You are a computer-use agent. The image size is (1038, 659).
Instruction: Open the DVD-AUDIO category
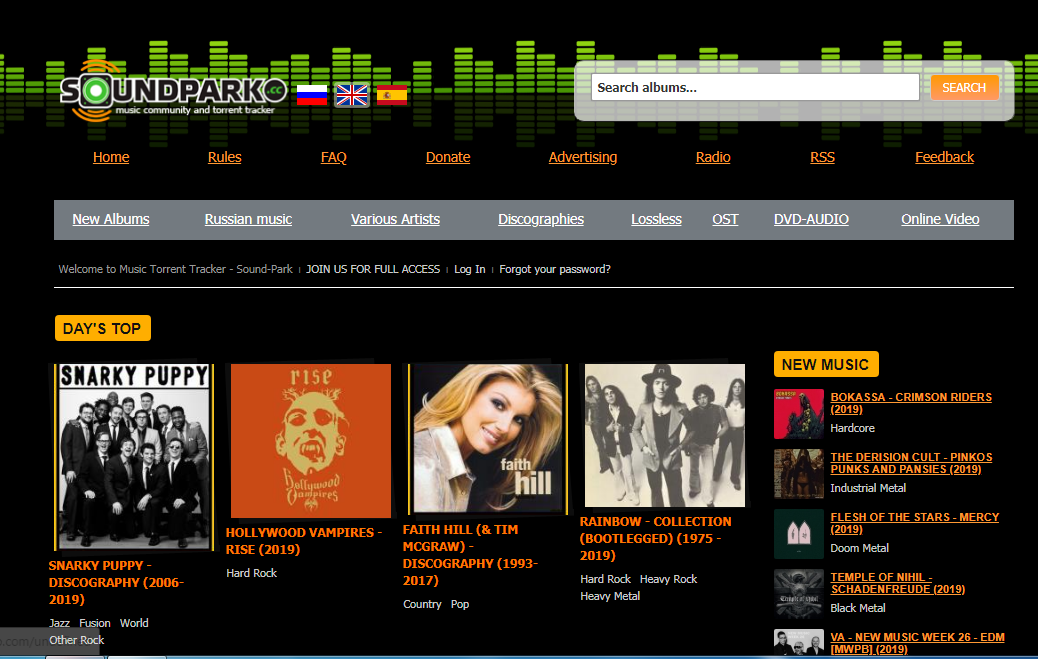pyautogui.click(x=811, y=219)
